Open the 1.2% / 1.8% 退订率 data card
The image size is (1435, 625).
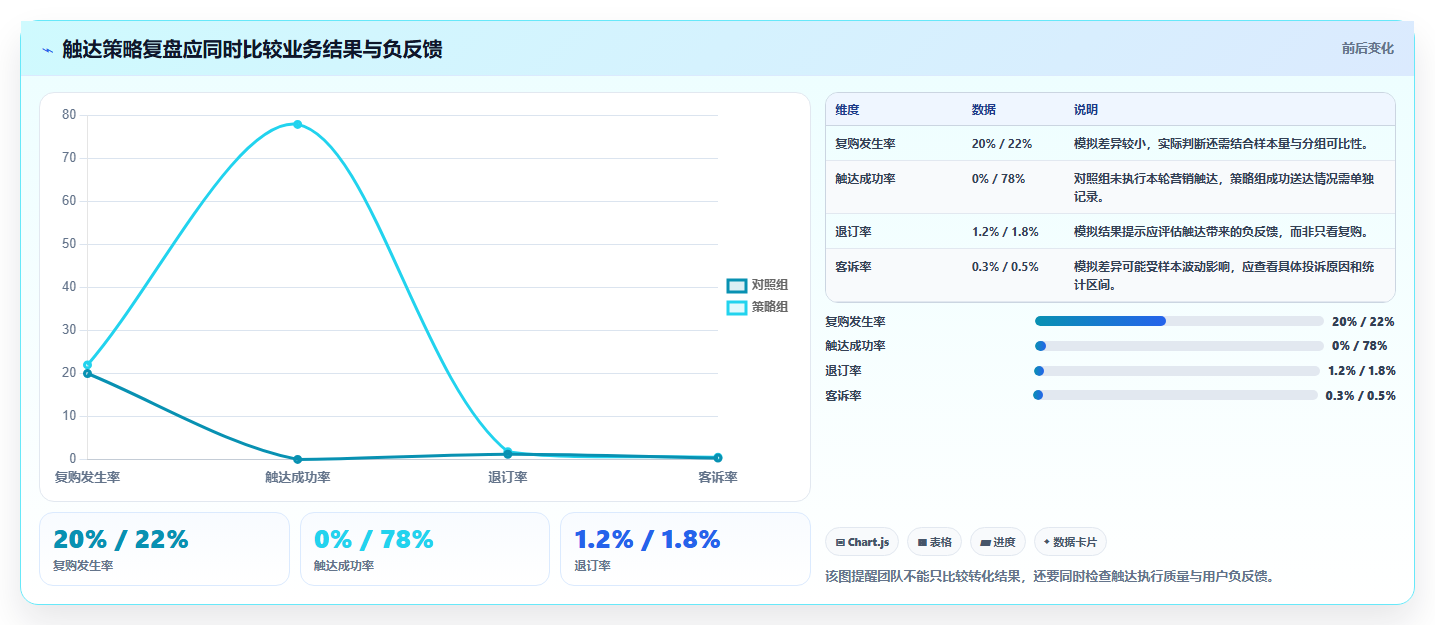point(685,549)
